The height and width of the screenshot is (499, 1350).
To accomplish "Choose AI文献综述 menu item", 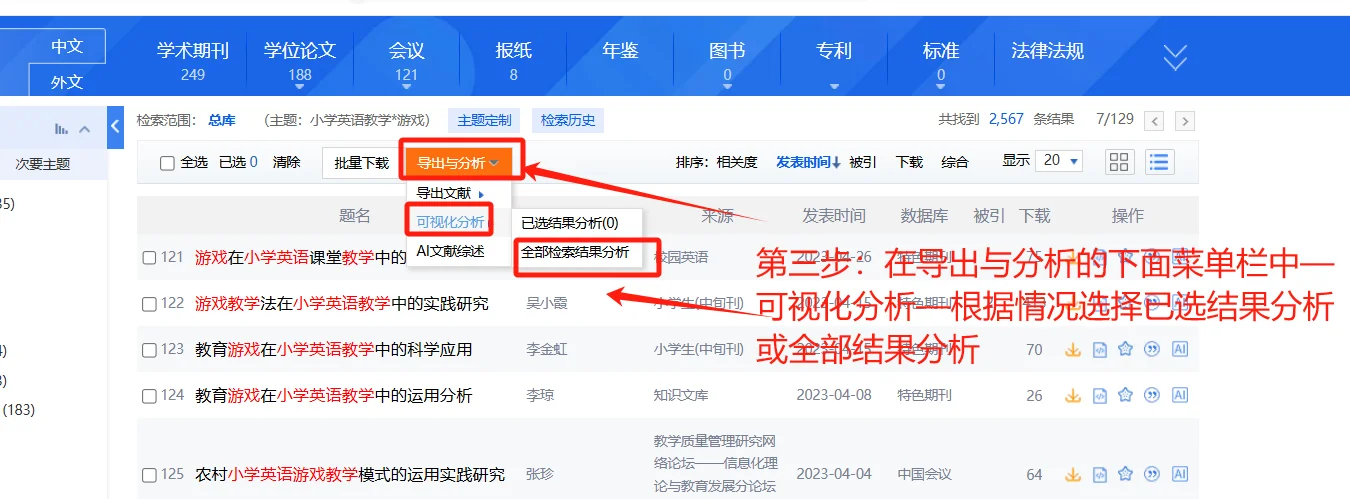I will tap(450, 251).
